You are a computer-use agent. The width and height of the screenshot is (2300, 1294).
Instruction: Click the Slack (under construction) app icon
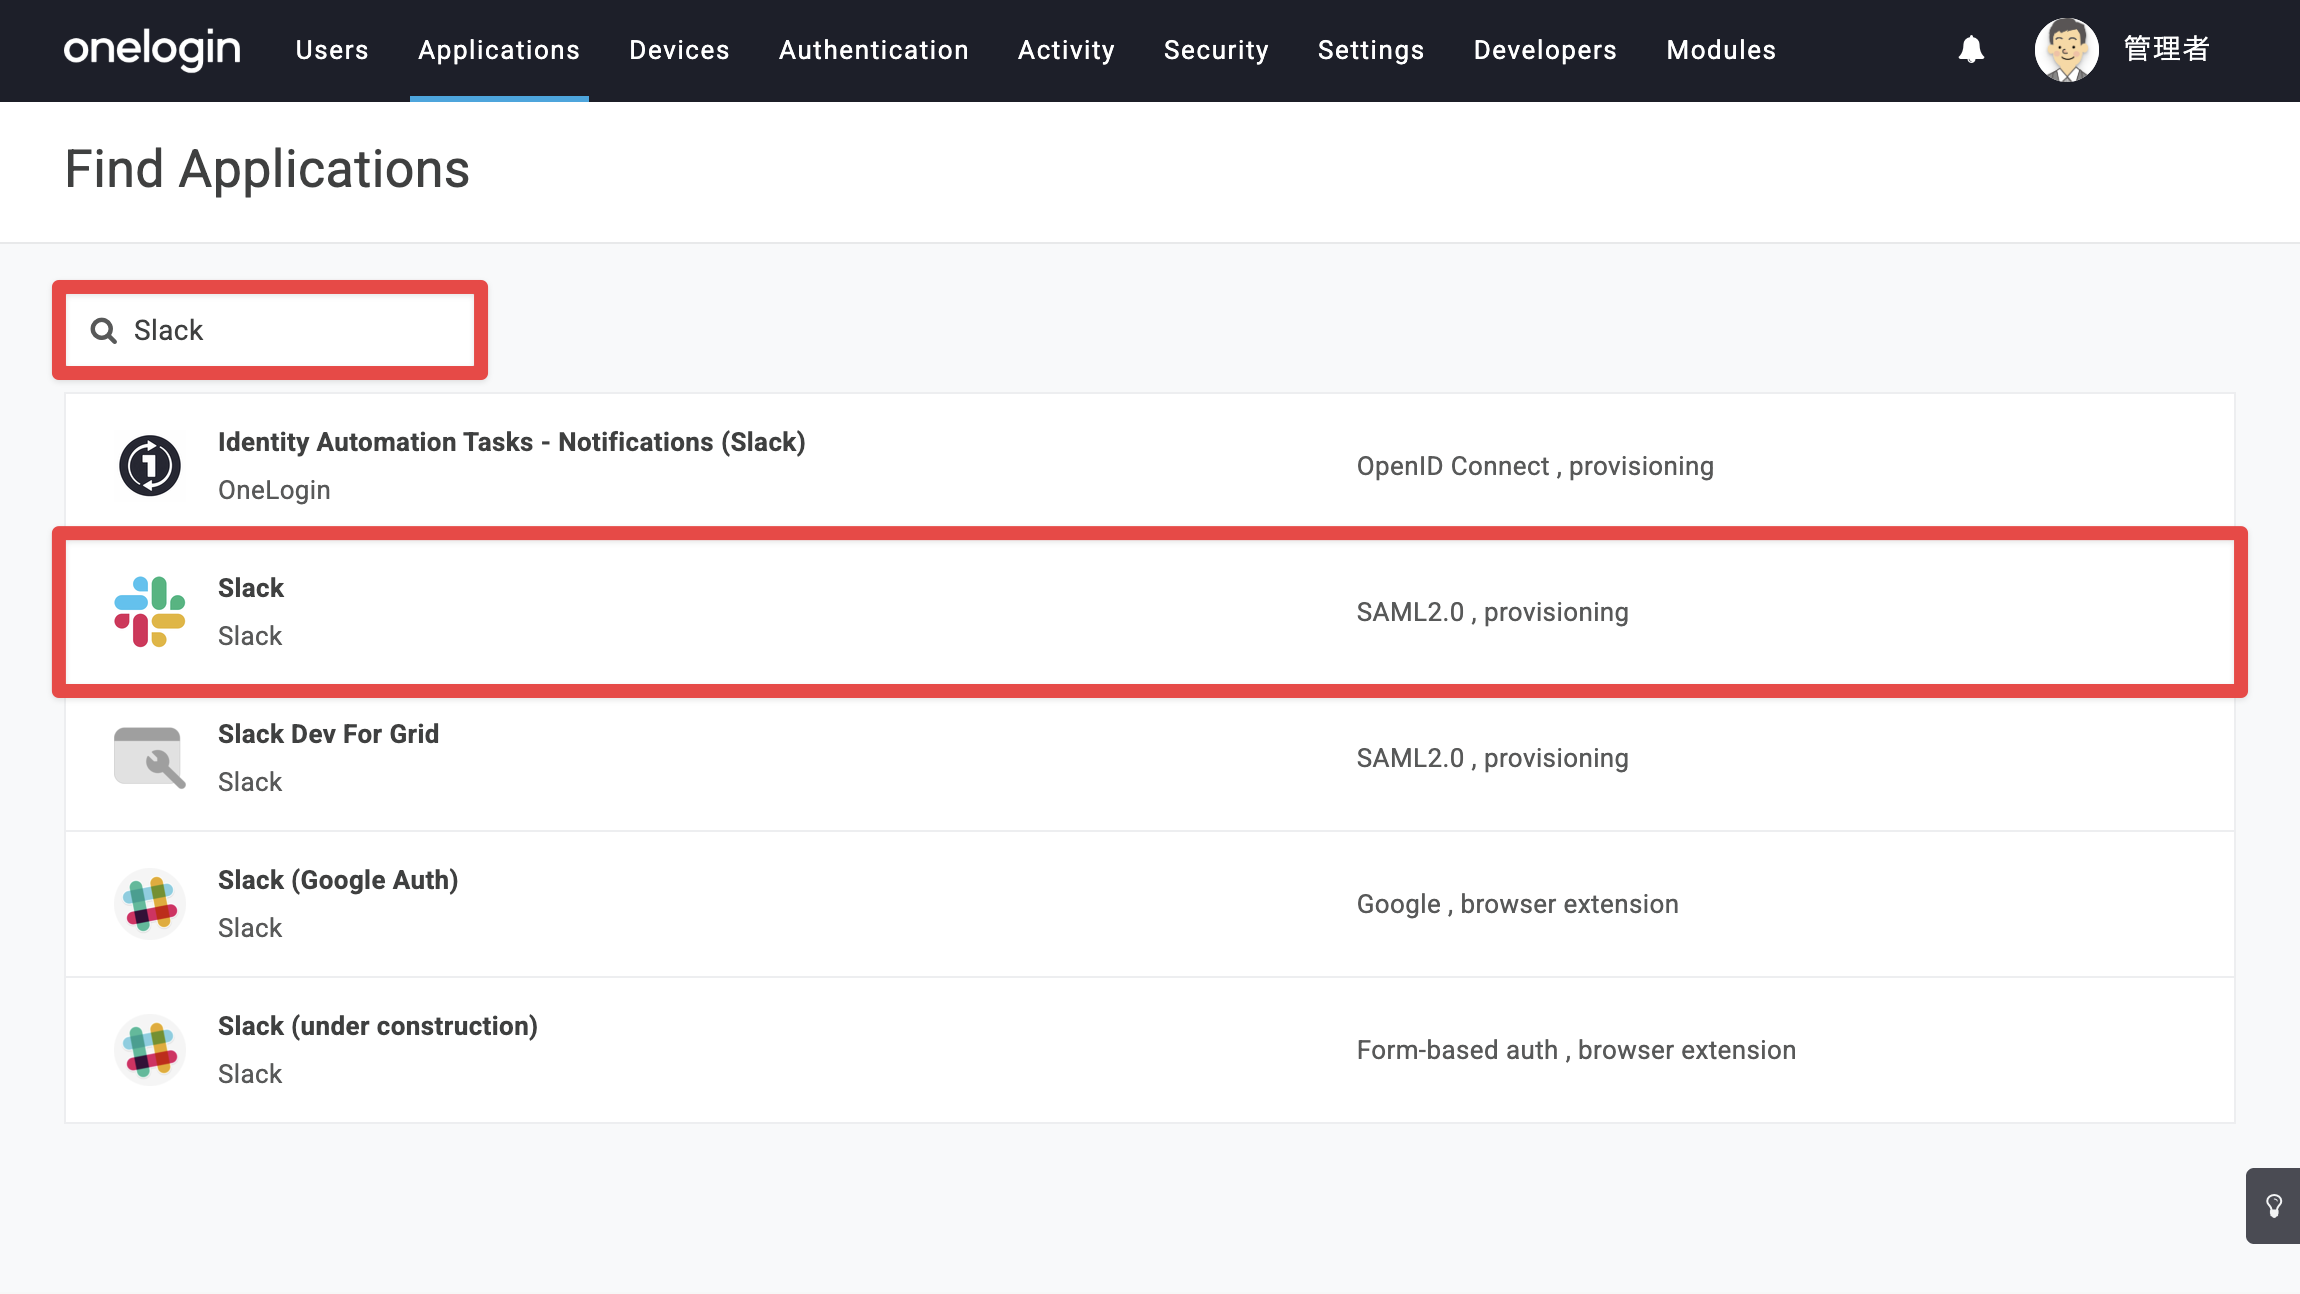(150, 1050)
